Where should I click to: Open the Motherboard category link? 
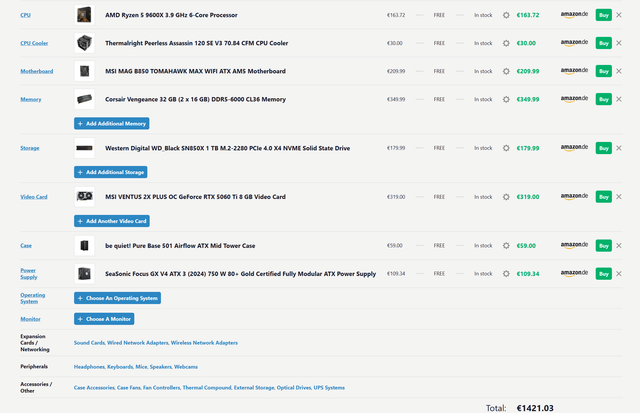37,71
